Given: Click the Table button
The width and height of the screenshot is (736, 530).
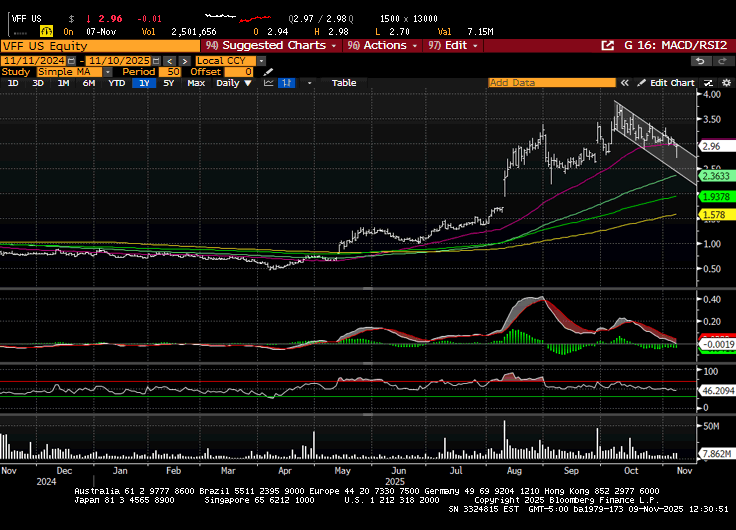Looking at the screenshot, I should coord(344,83).
